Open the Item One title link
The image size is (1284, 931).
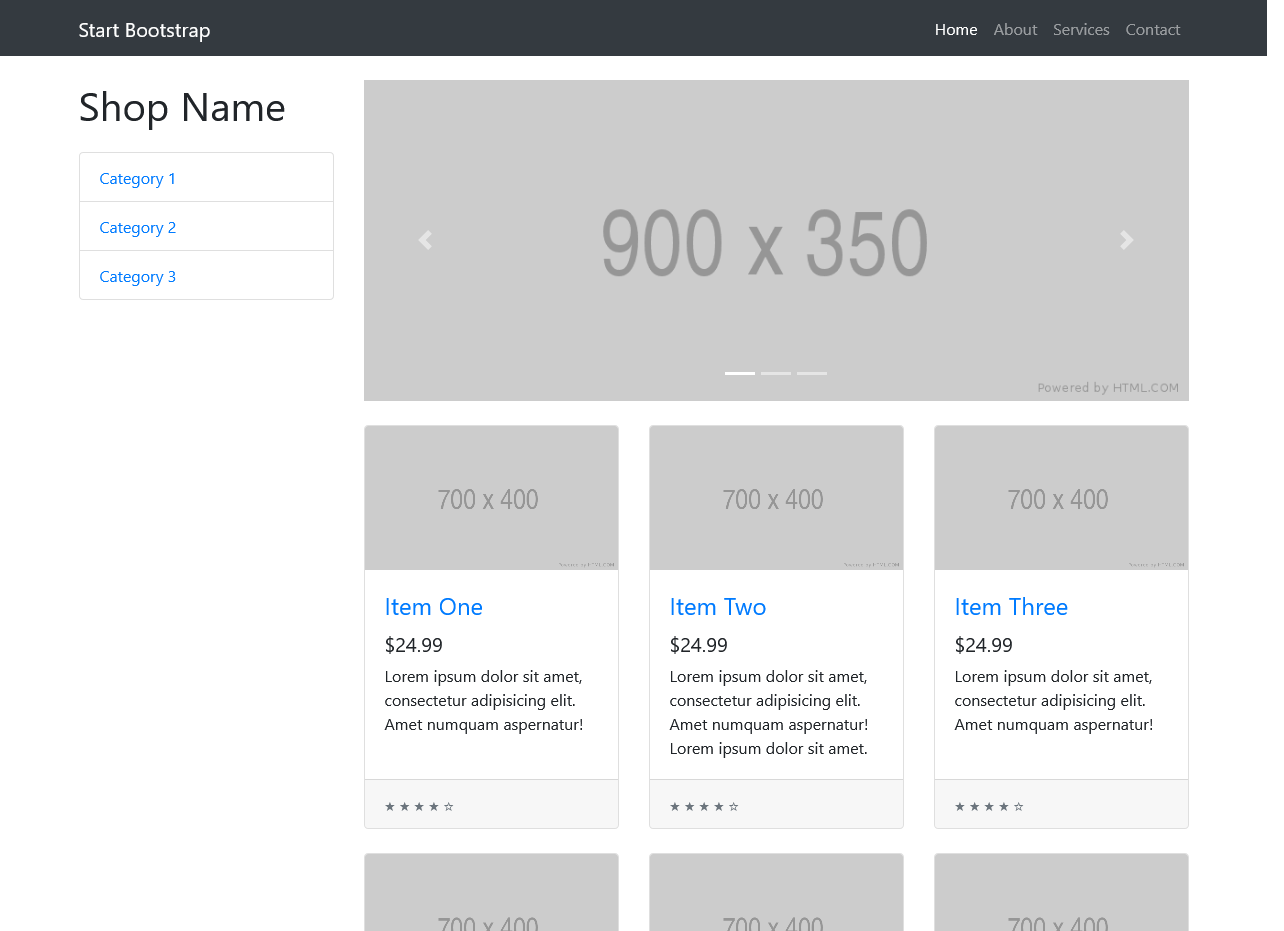pos(433,607)
